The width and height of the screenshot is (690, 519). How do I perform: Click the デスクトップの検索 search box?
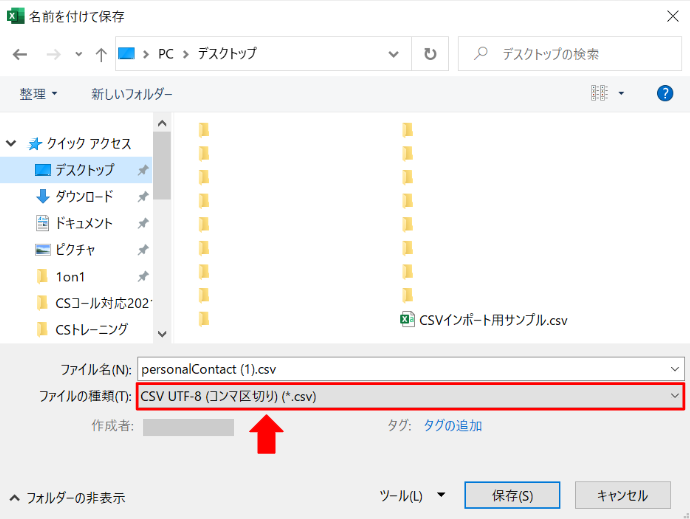pos(569,54)
